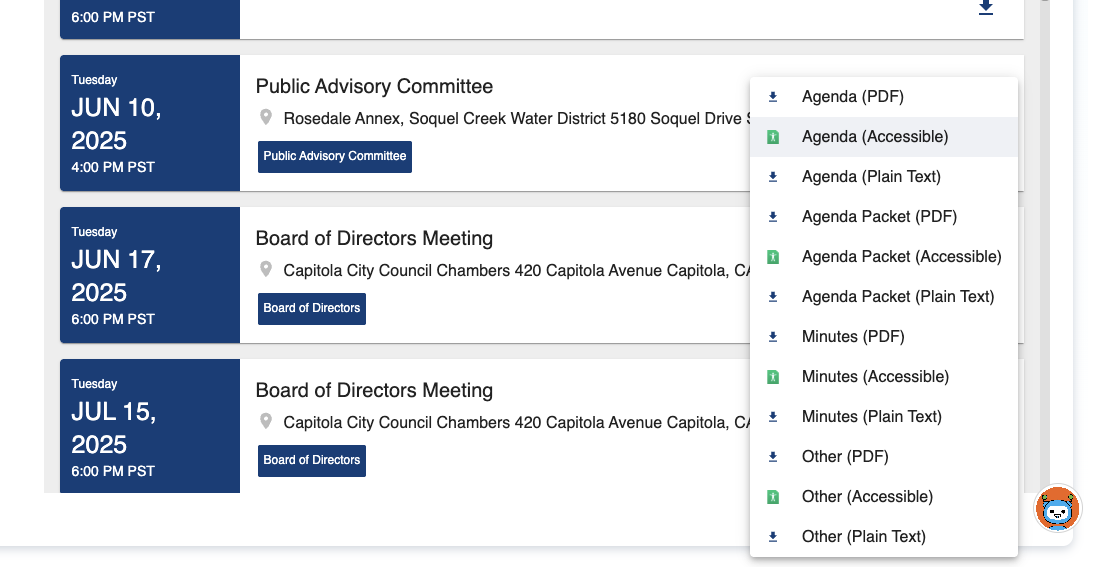Click download icon beside Agenda Packet (Plain Text)

[x=773, y=297]
